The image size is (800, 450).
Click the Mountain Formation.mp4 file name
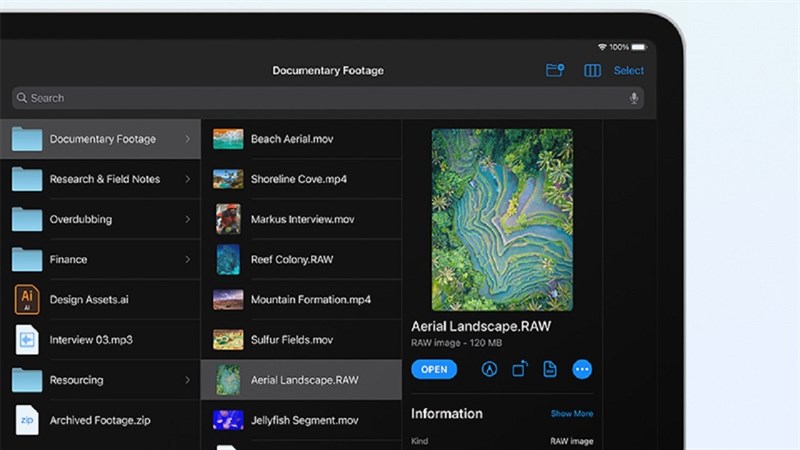click(311, 299)
